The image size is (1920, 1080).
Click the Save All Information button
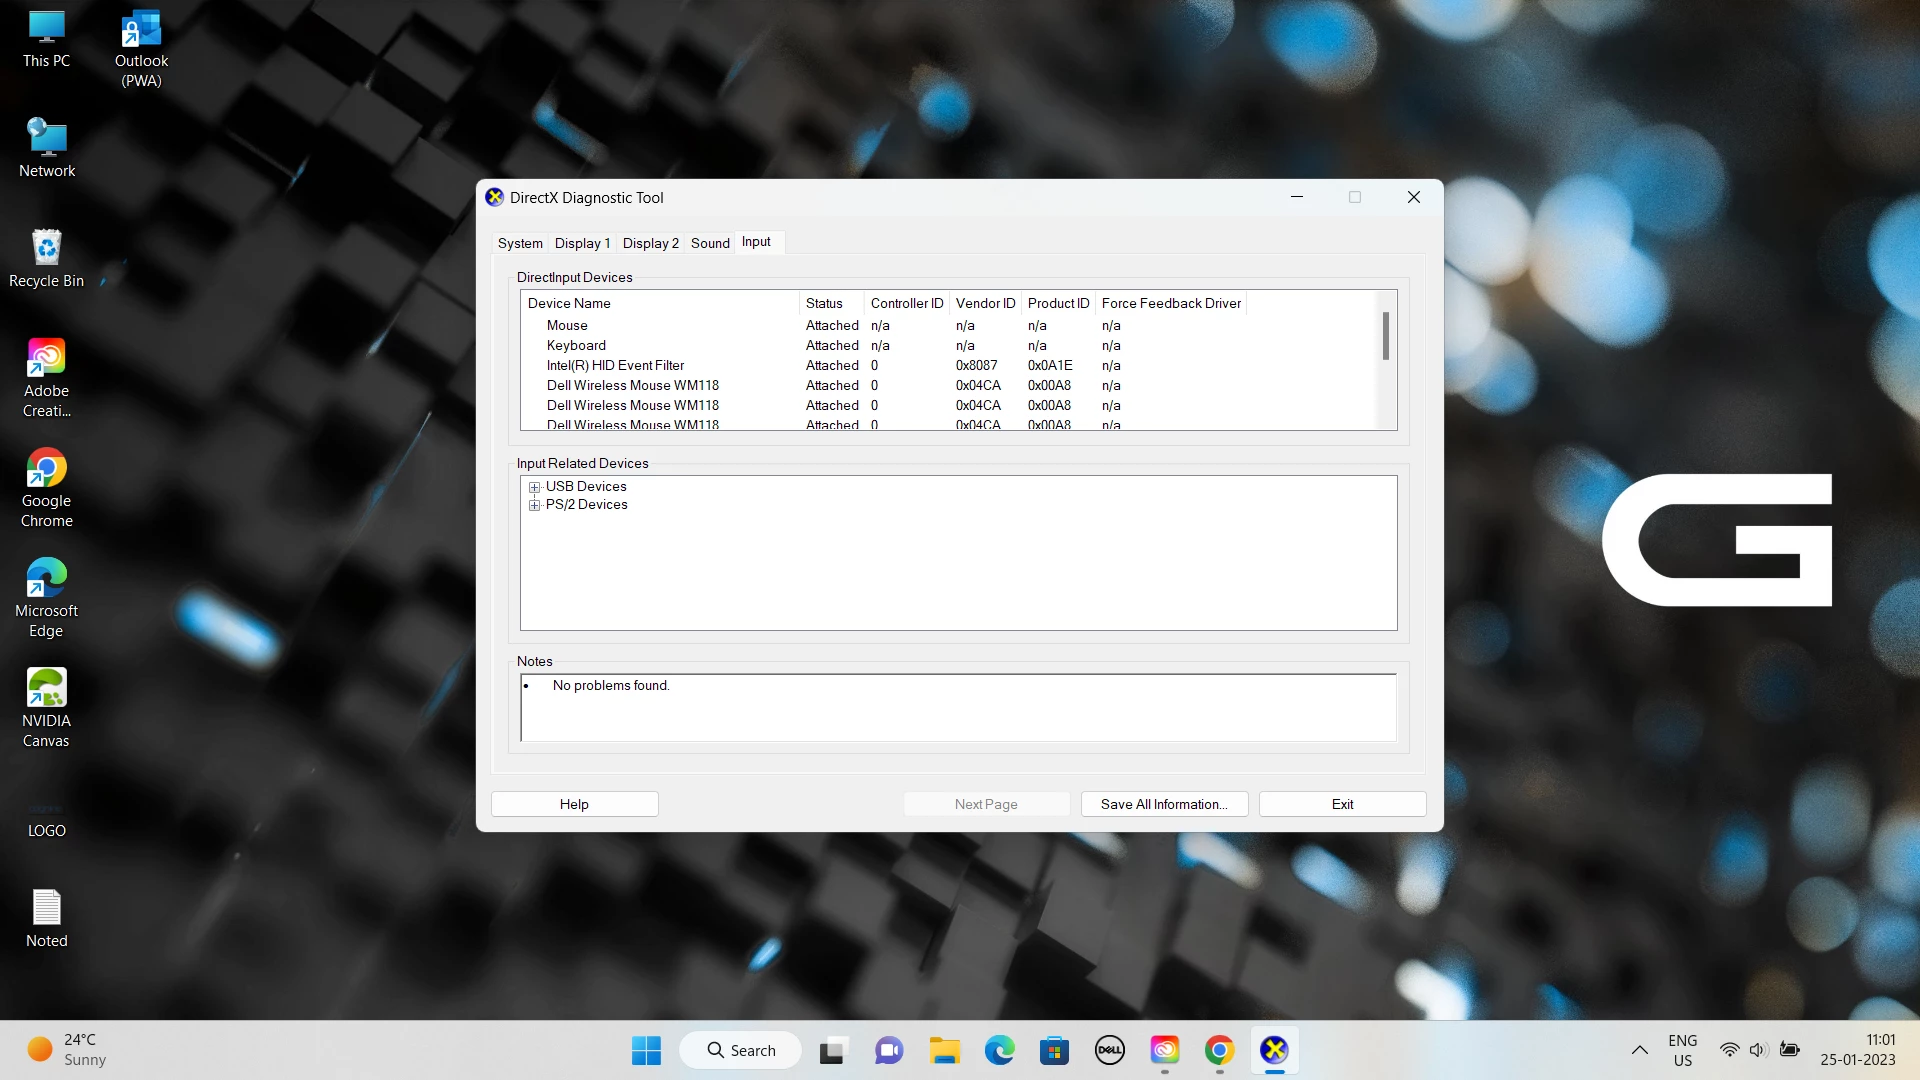pyautogui.click(x=1164, y=804)
